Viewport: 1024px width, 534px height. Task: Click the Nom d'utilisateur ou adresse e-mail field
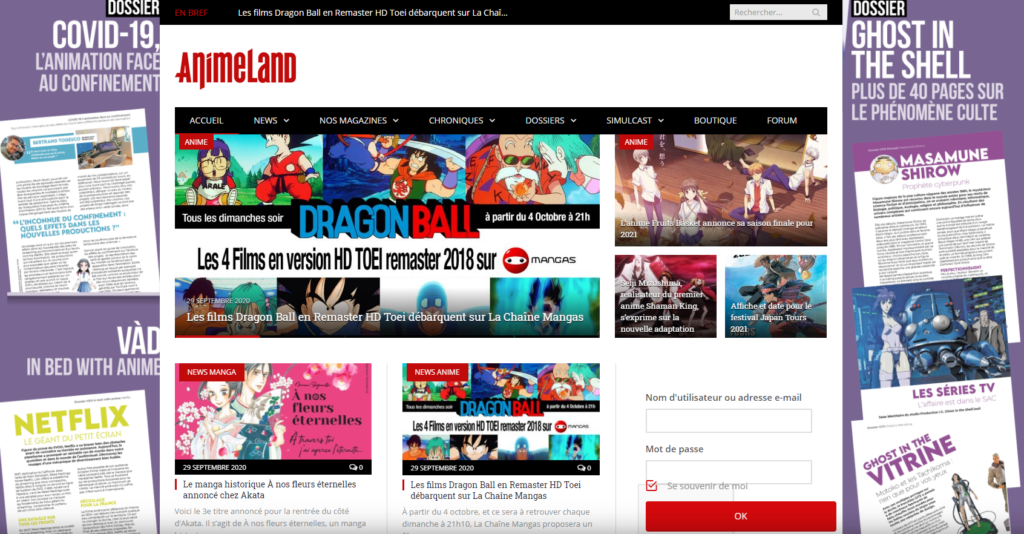pos(728,421)
